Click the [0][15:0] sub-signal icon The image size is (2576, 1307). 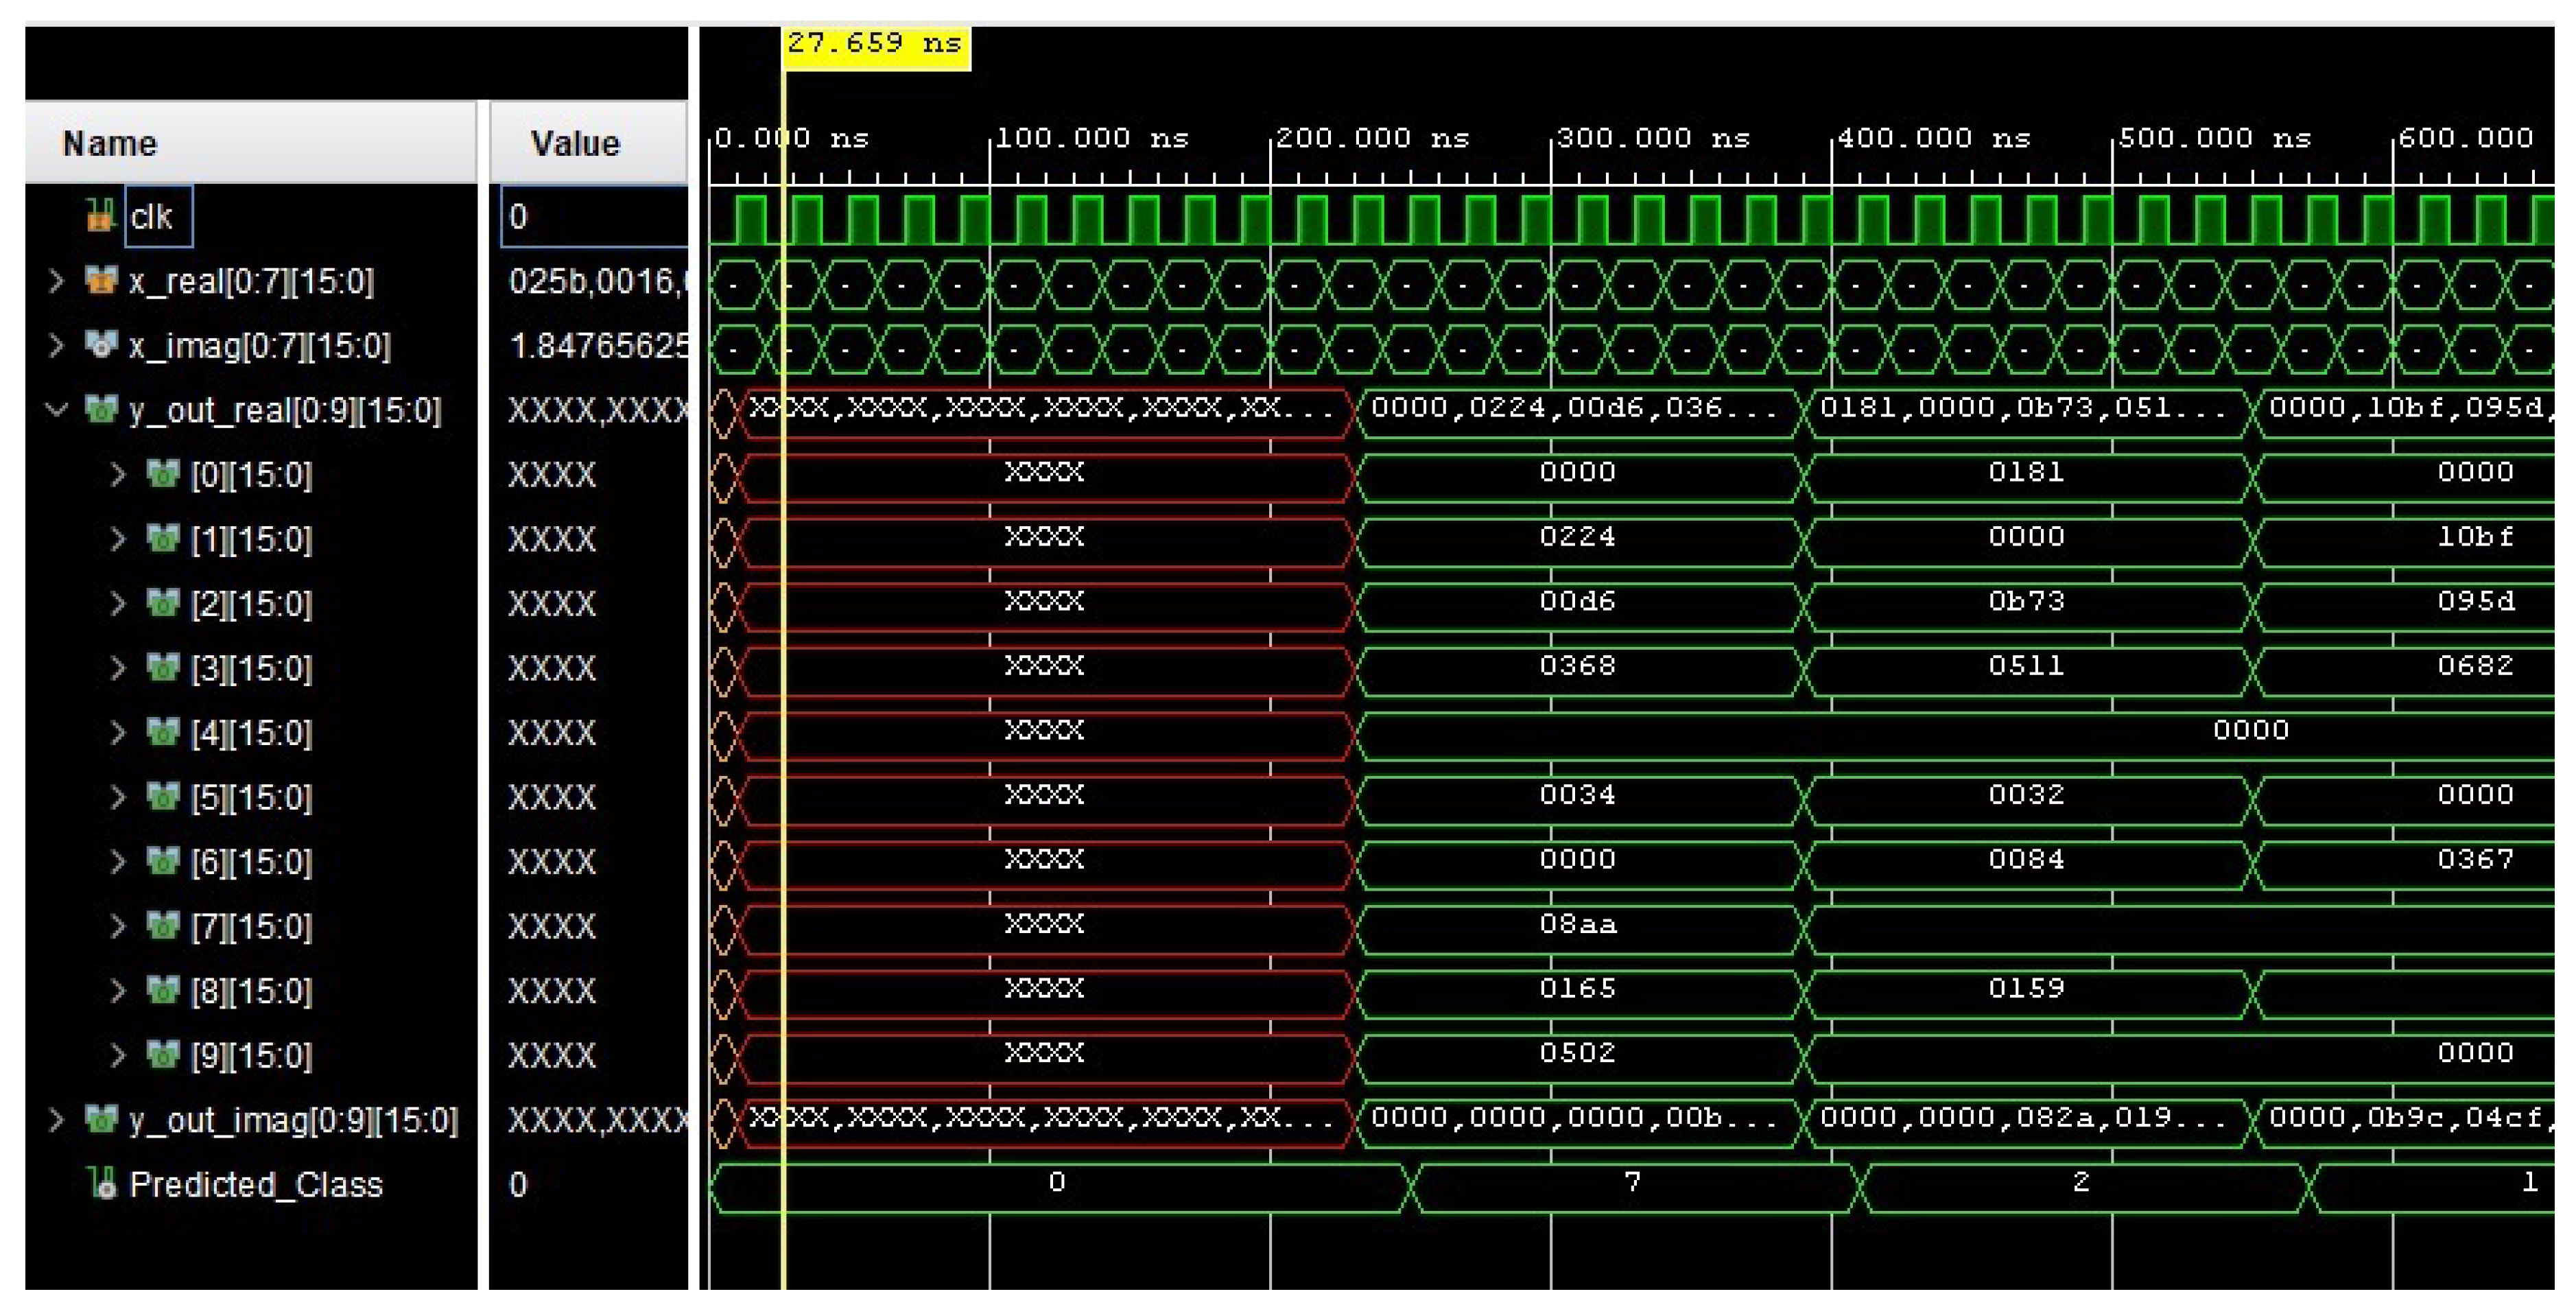click(162, 474)
